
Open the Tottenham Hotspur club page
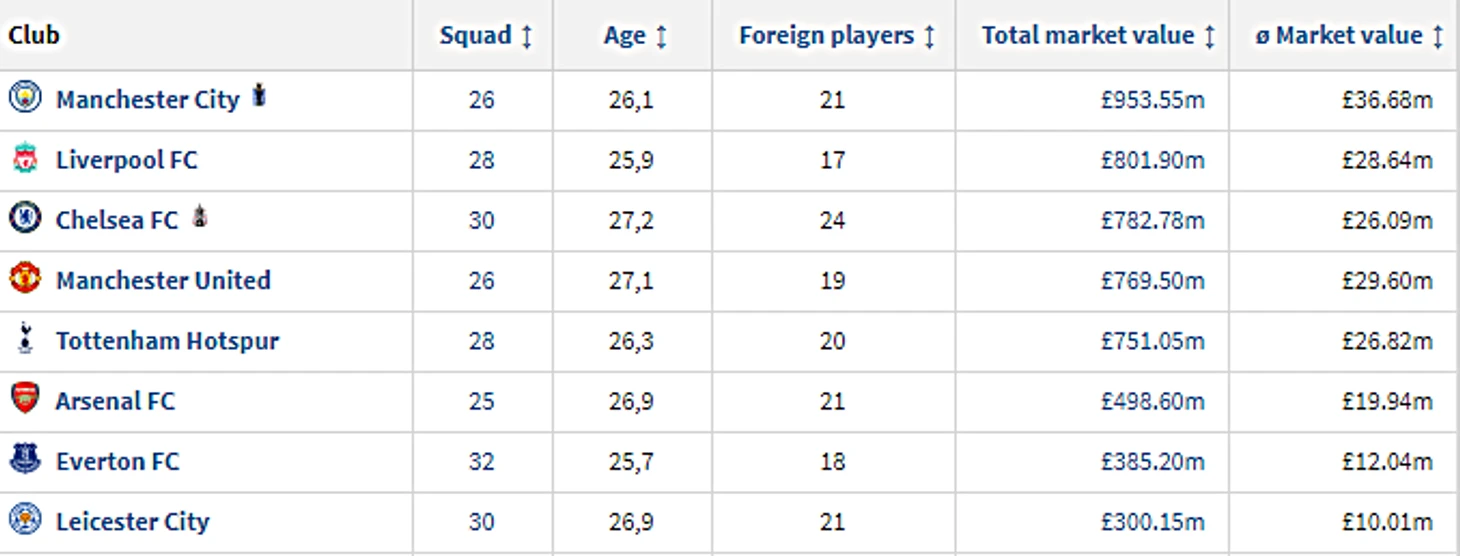coord(167,341)
